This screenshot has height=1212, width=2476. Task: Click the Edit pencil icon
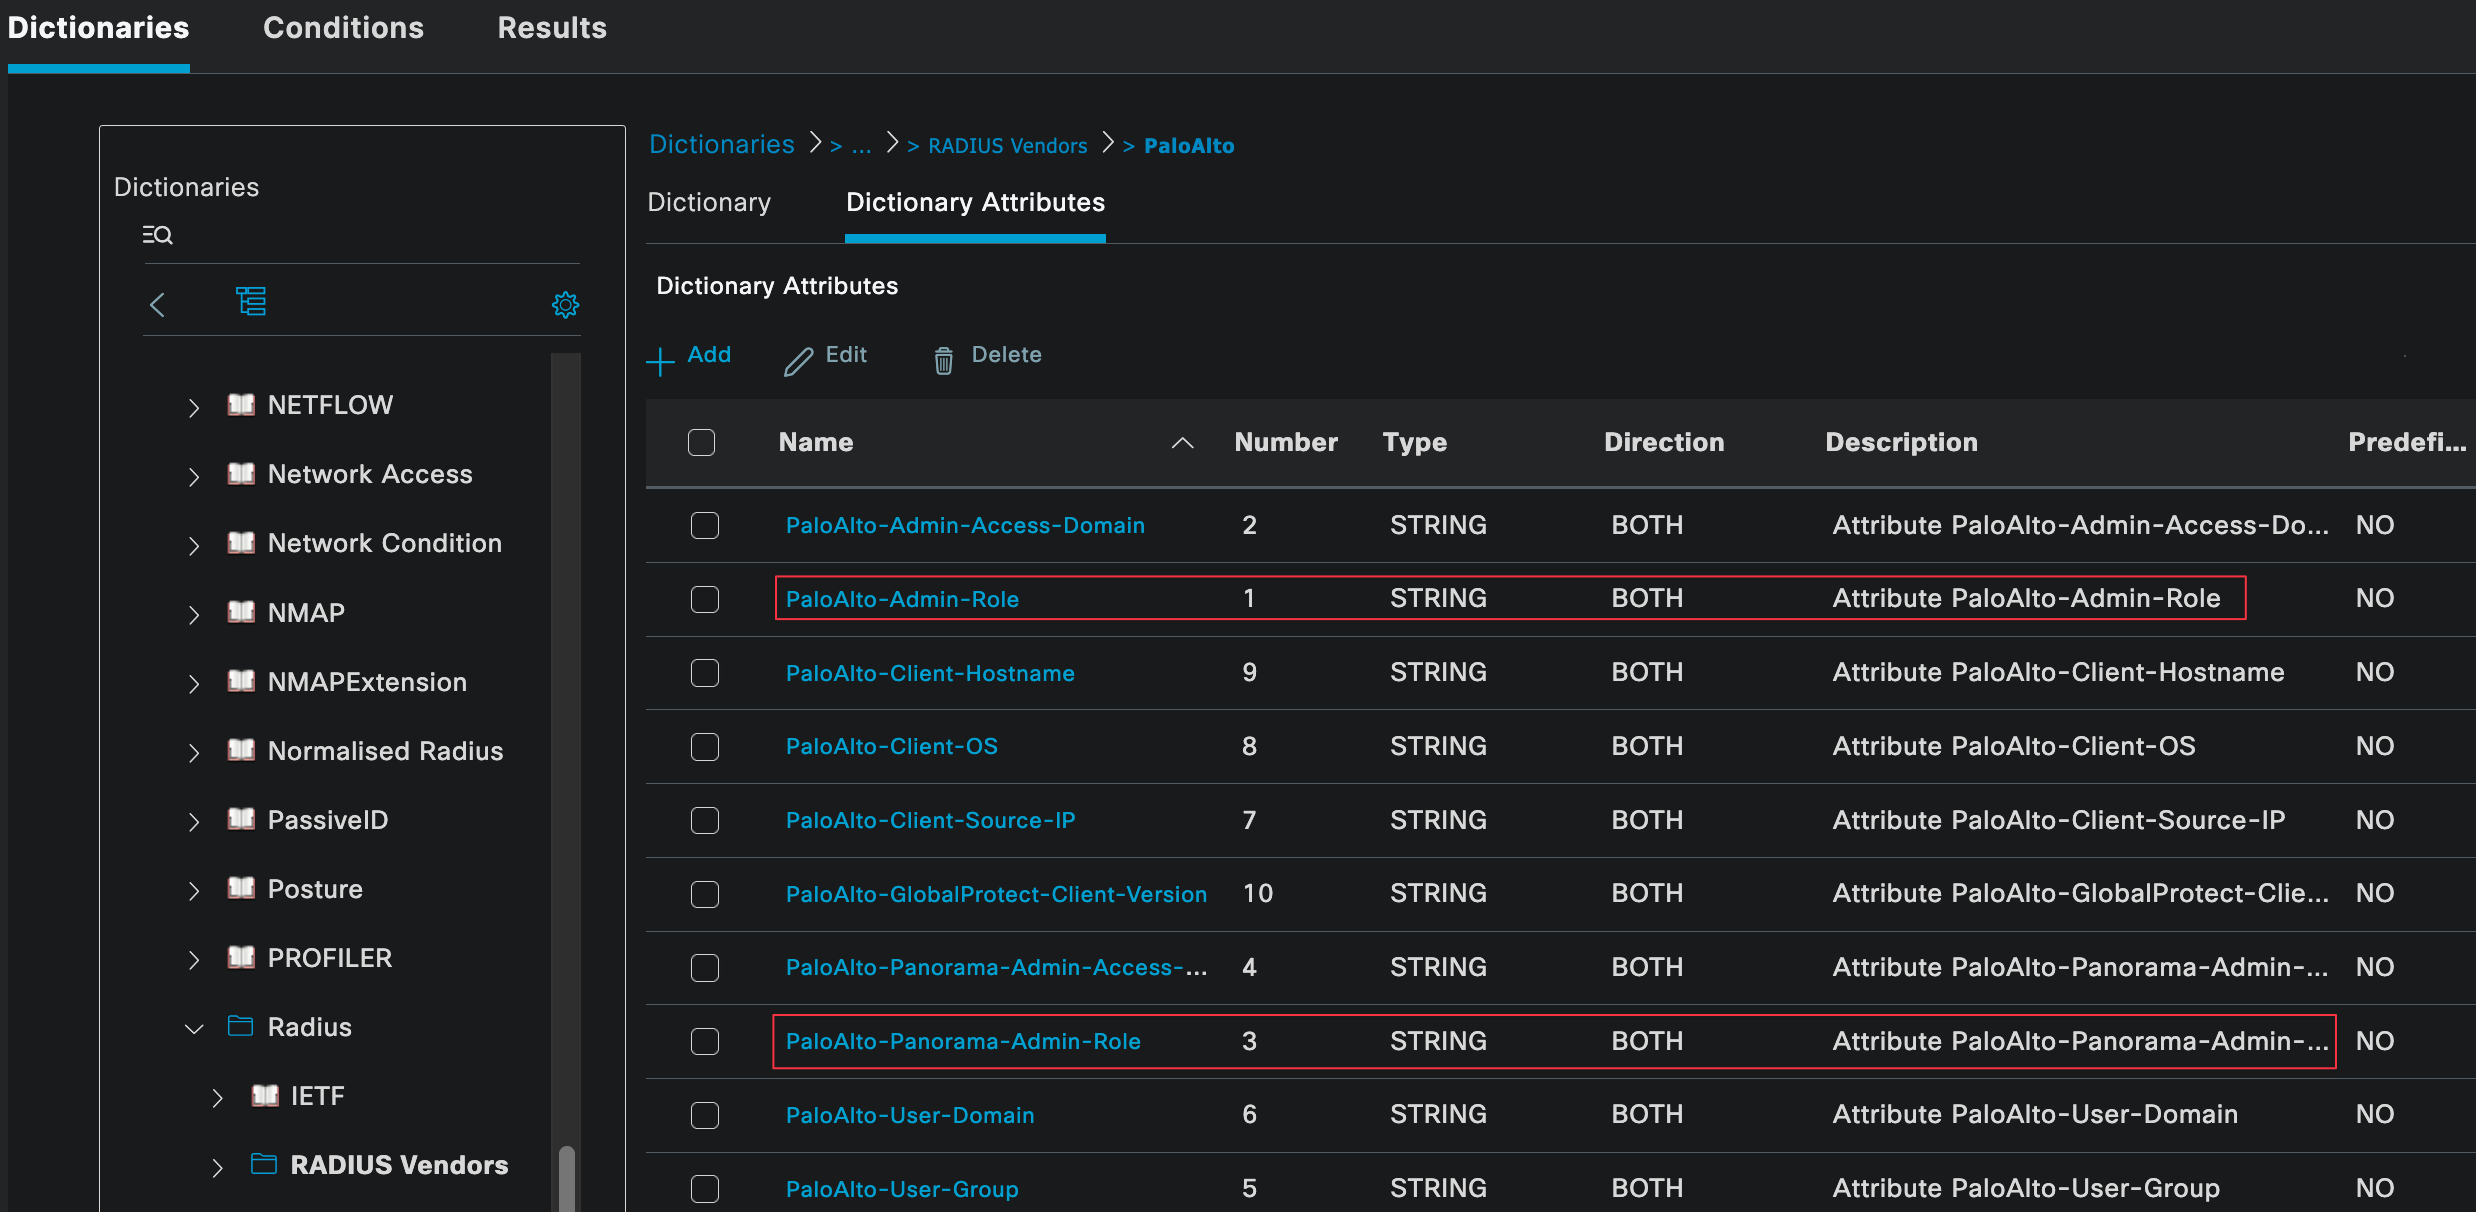click(798, 360)
